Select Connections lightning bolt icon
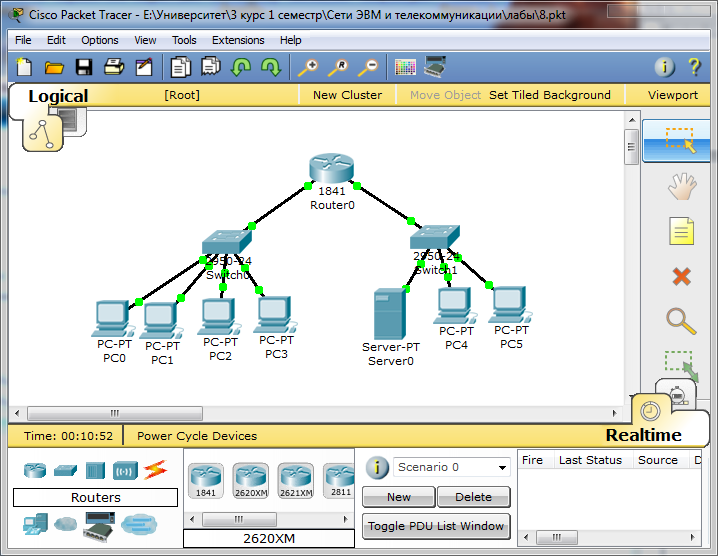Viewport: 718px width, 556px height. 155,470
